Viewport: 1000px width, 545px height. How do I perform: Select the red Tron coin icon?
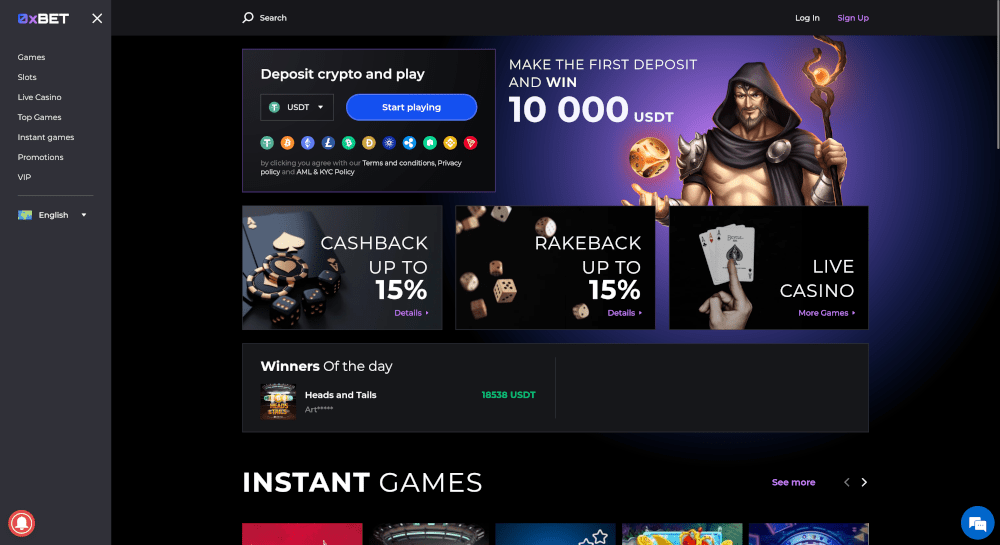(471, 143)
